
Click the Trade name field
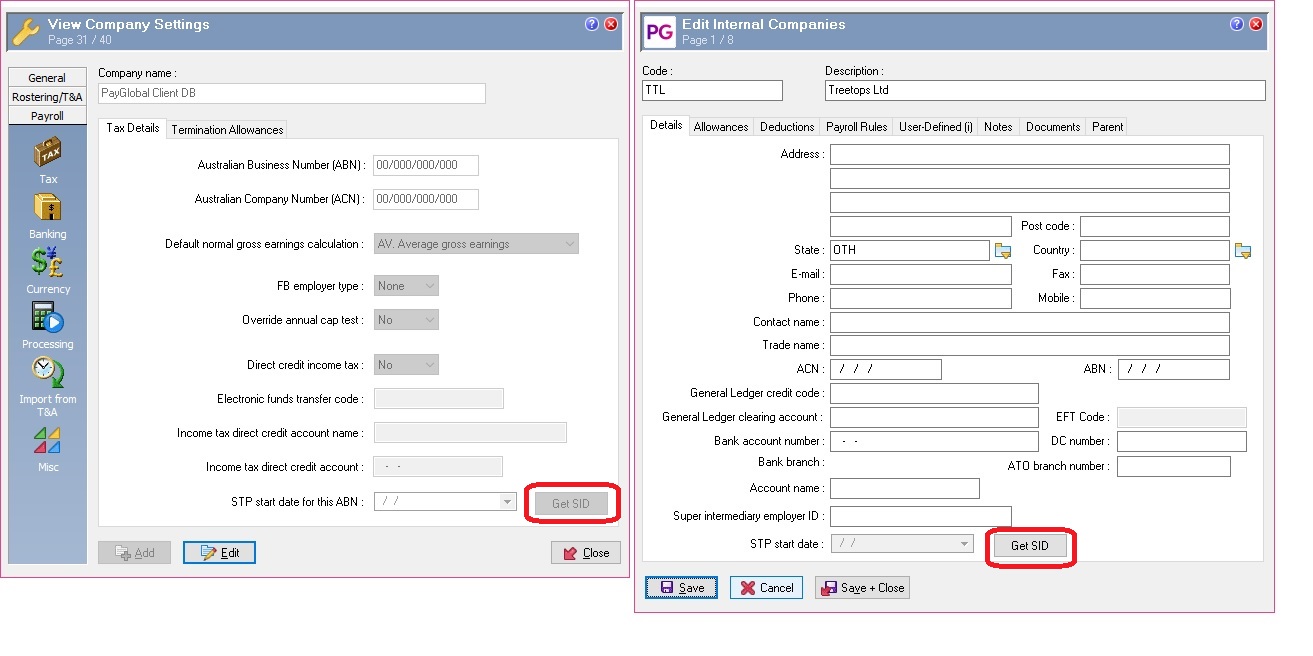(x=1029, y=346)
